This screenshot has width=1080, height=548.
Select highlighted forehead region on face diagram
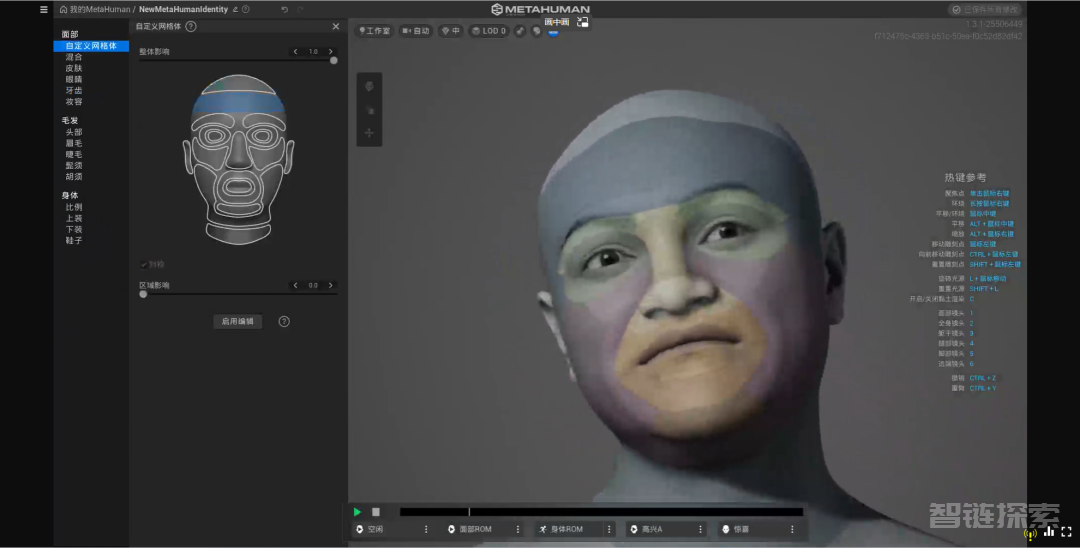click(238, 104)
